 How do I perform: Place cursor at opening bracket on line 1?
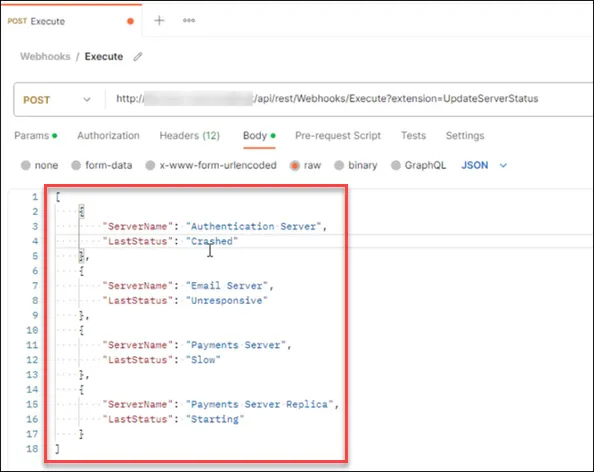[x=58, y=197]
